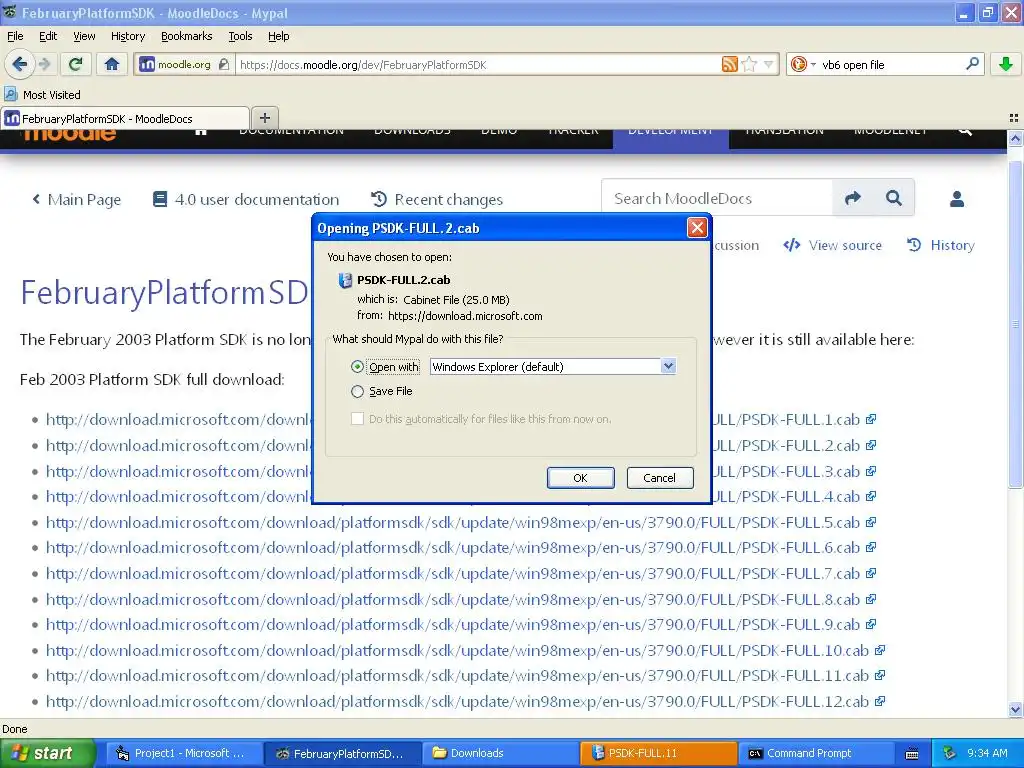The width and height of the screenshot is (1024, 768).
Task: Check Do this automatically for files checkbox
Action: pos(357,419)
